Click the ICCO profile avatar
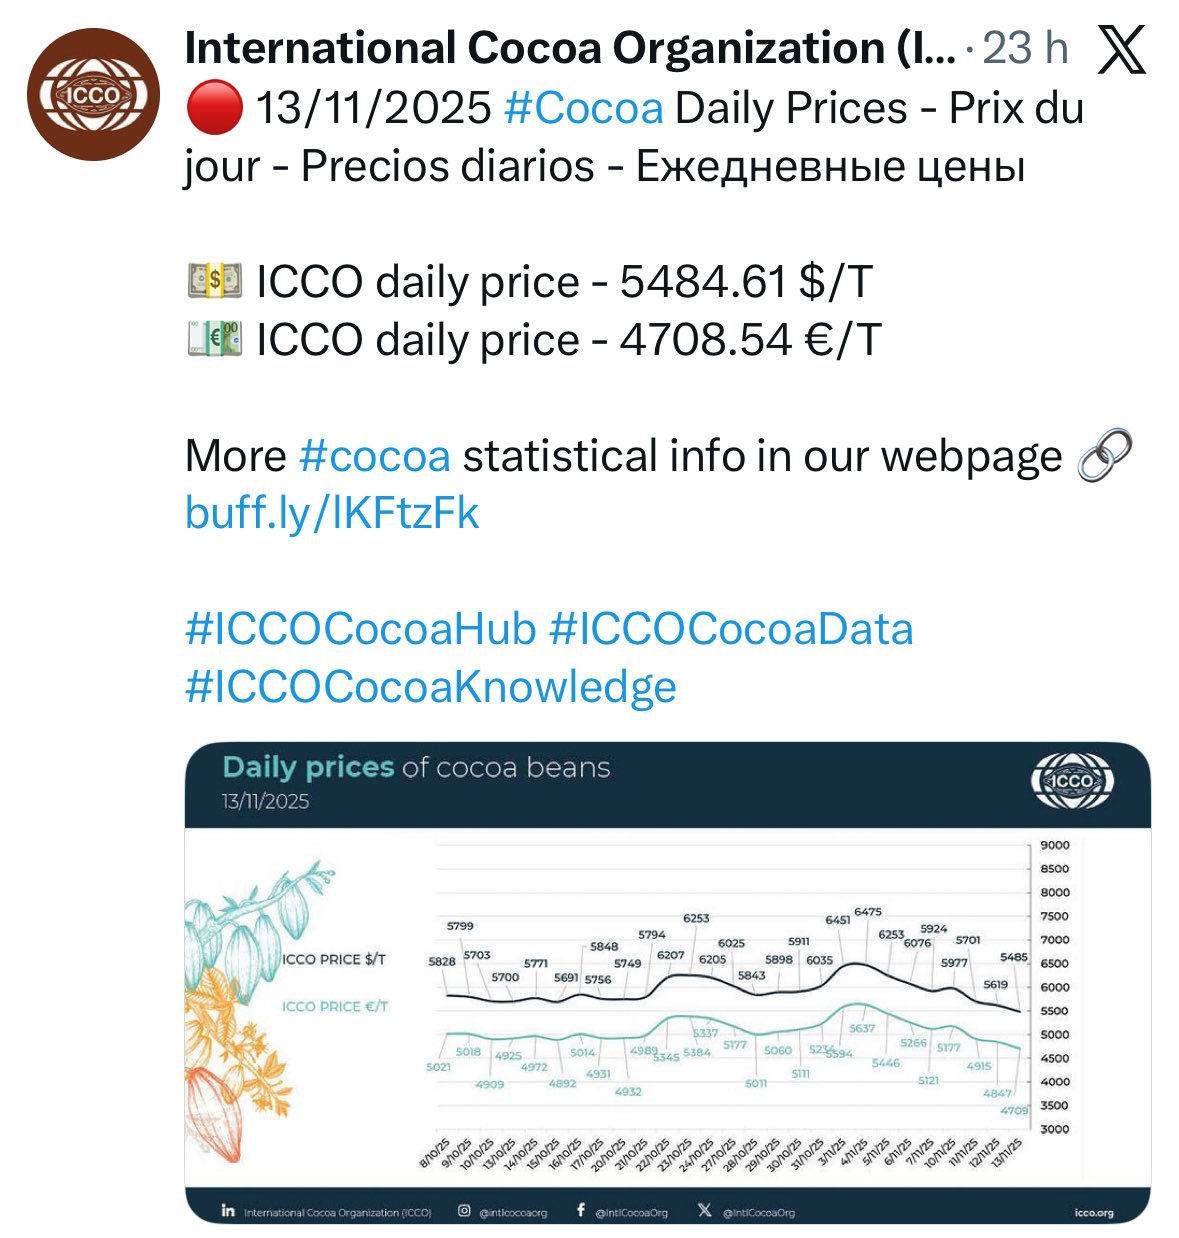Viewport: 1179px width, 1238px height. (x=93, y=95)
